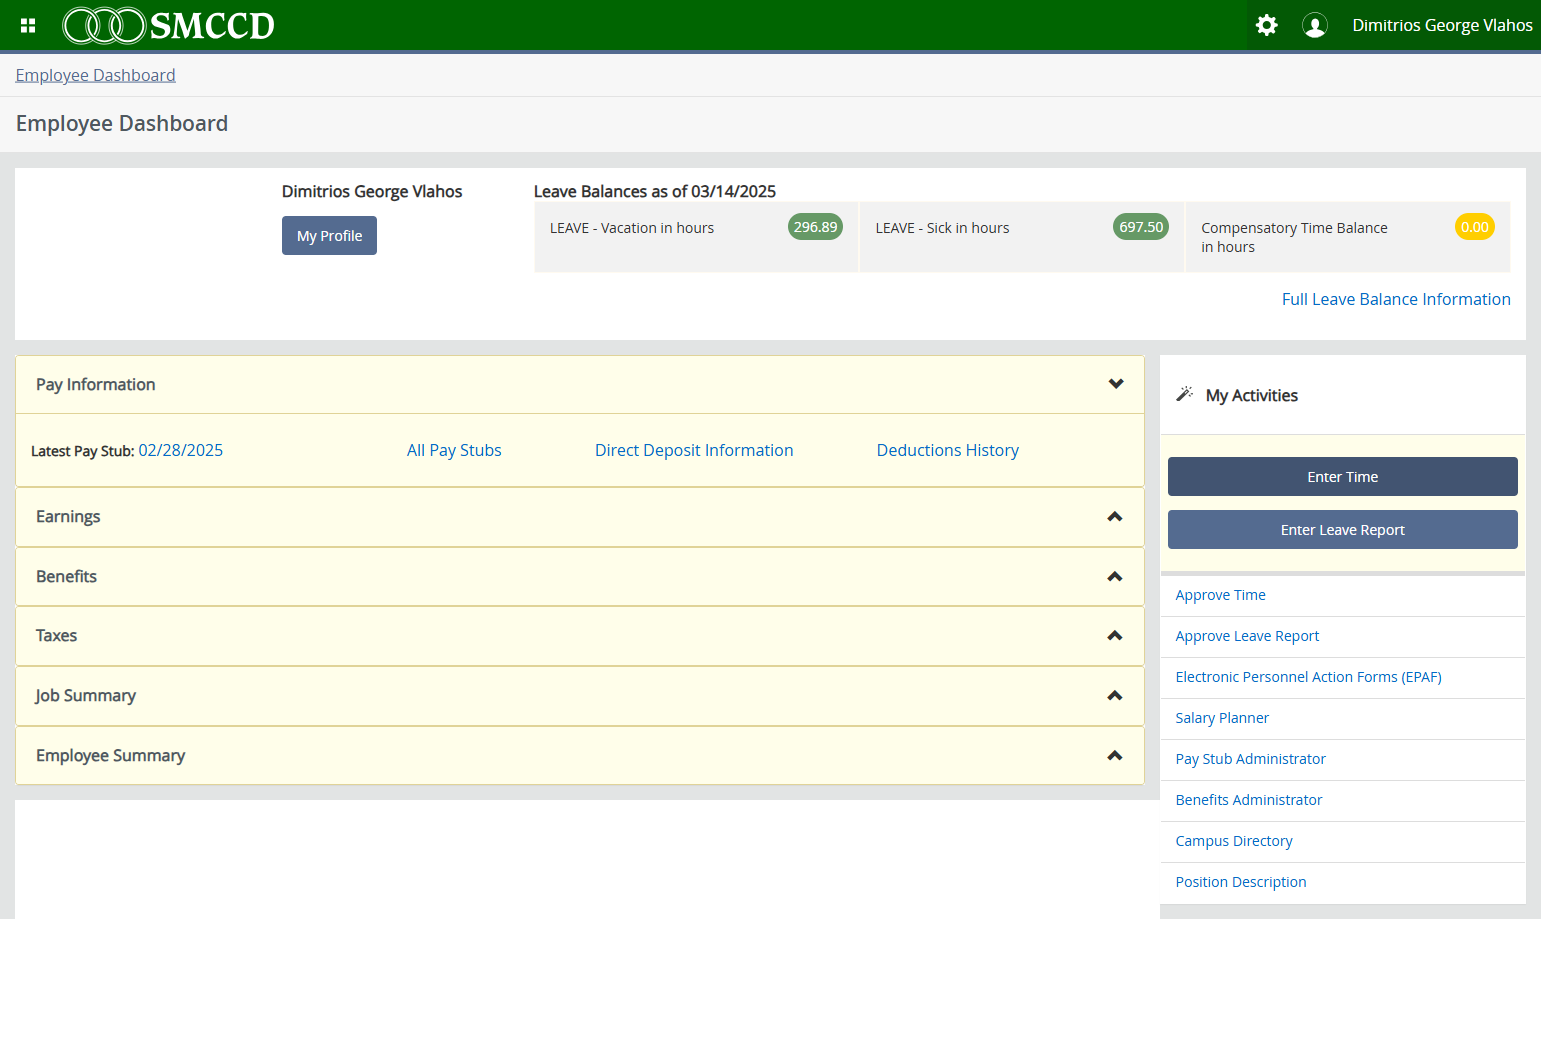The image size is (1541, 1039).
Task: Open Campus Directory link
Action: [x=1234, y=841]
